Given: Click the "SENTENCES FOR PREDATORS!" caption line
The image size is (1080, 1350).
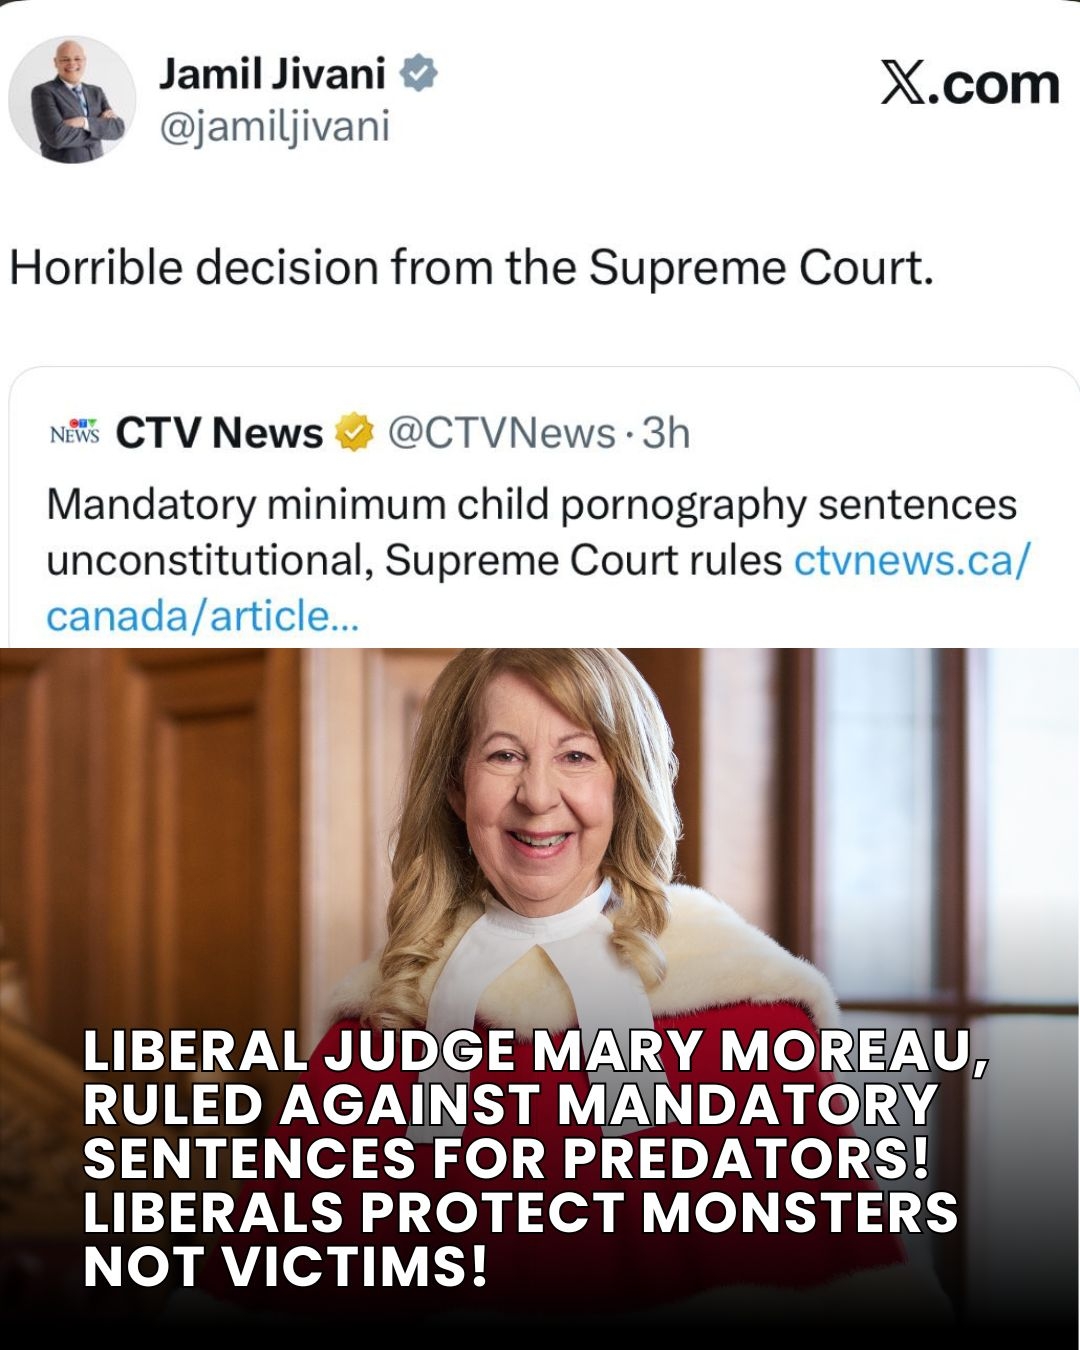Looking at the screenshot, I should point(506,1159).
